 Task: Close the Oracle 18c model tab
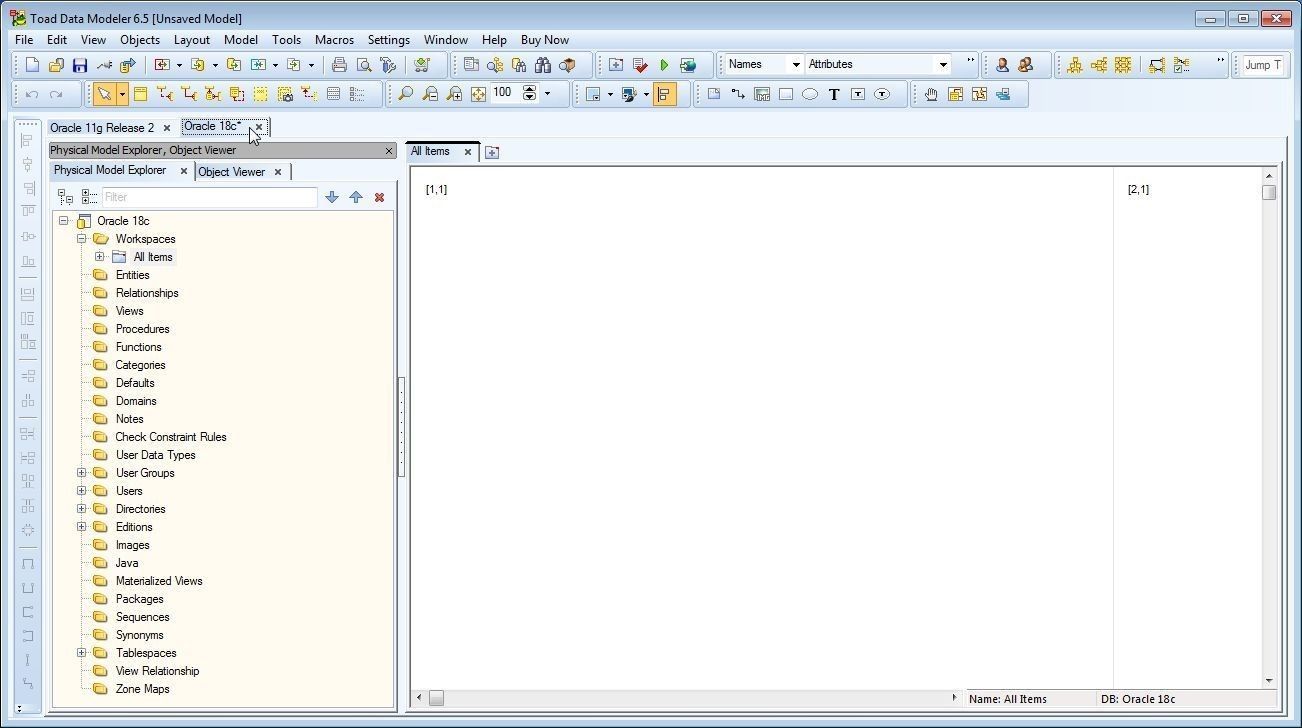(x=259, y=127)
